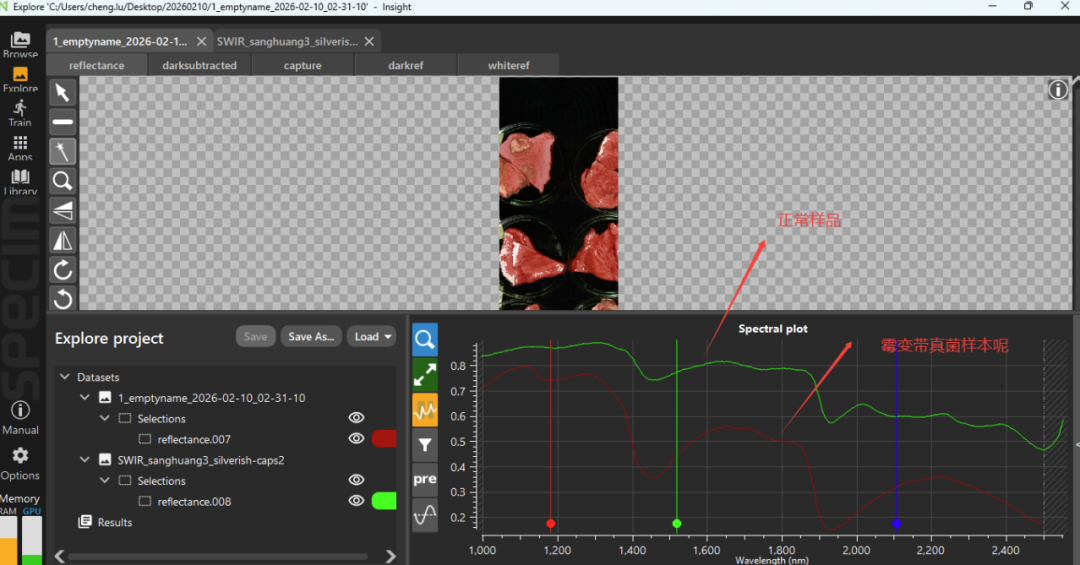Click the Memory RAM usage bar

[8, 540]
